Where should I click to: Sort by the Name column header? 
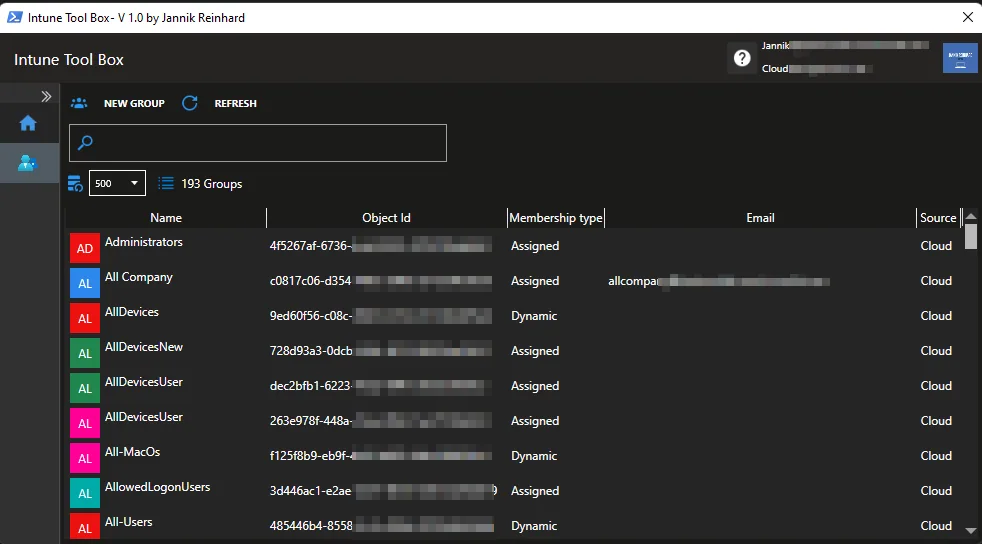pyautogui.click(x=166, y=218)
